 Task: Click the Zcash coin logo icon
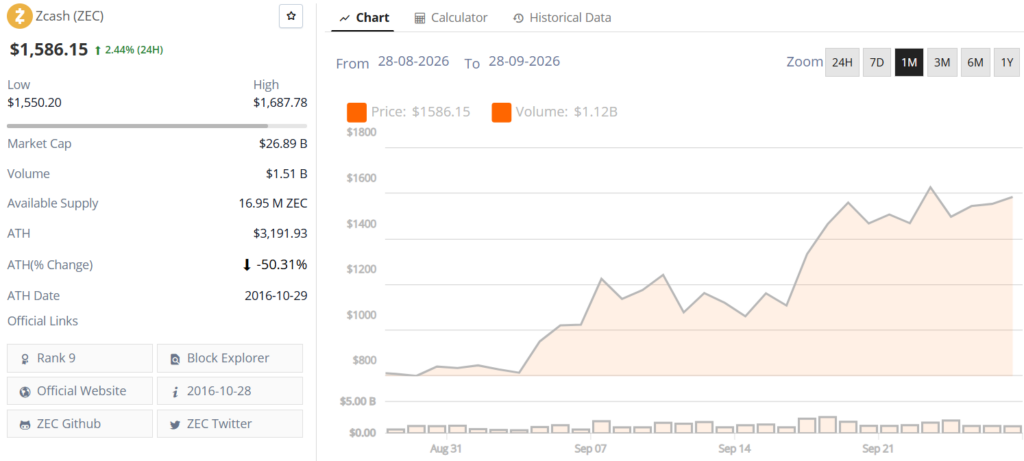(20, 16)
